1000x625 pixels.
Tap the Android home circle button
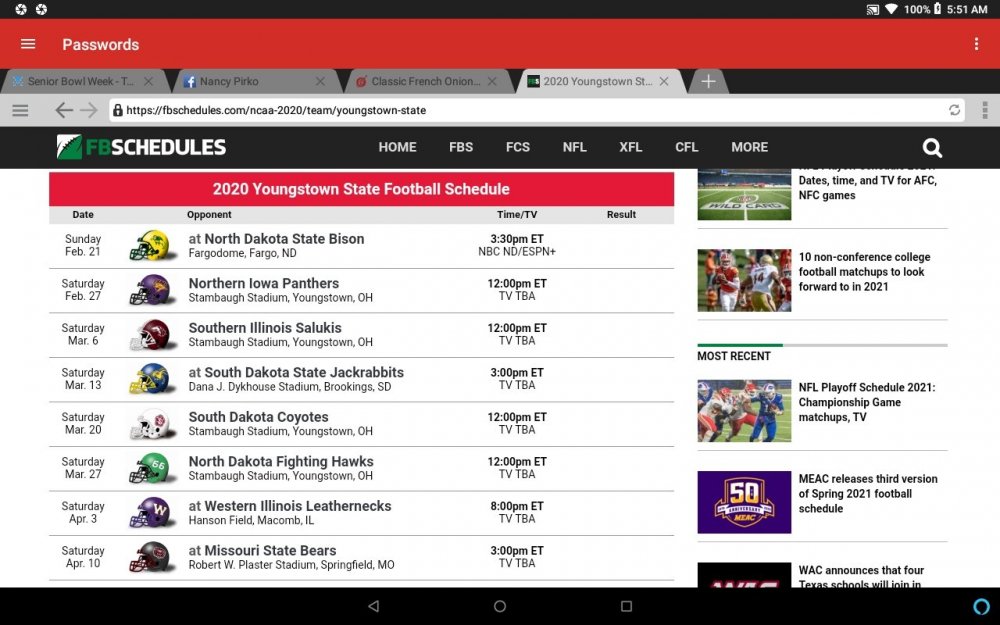(500, 606)
